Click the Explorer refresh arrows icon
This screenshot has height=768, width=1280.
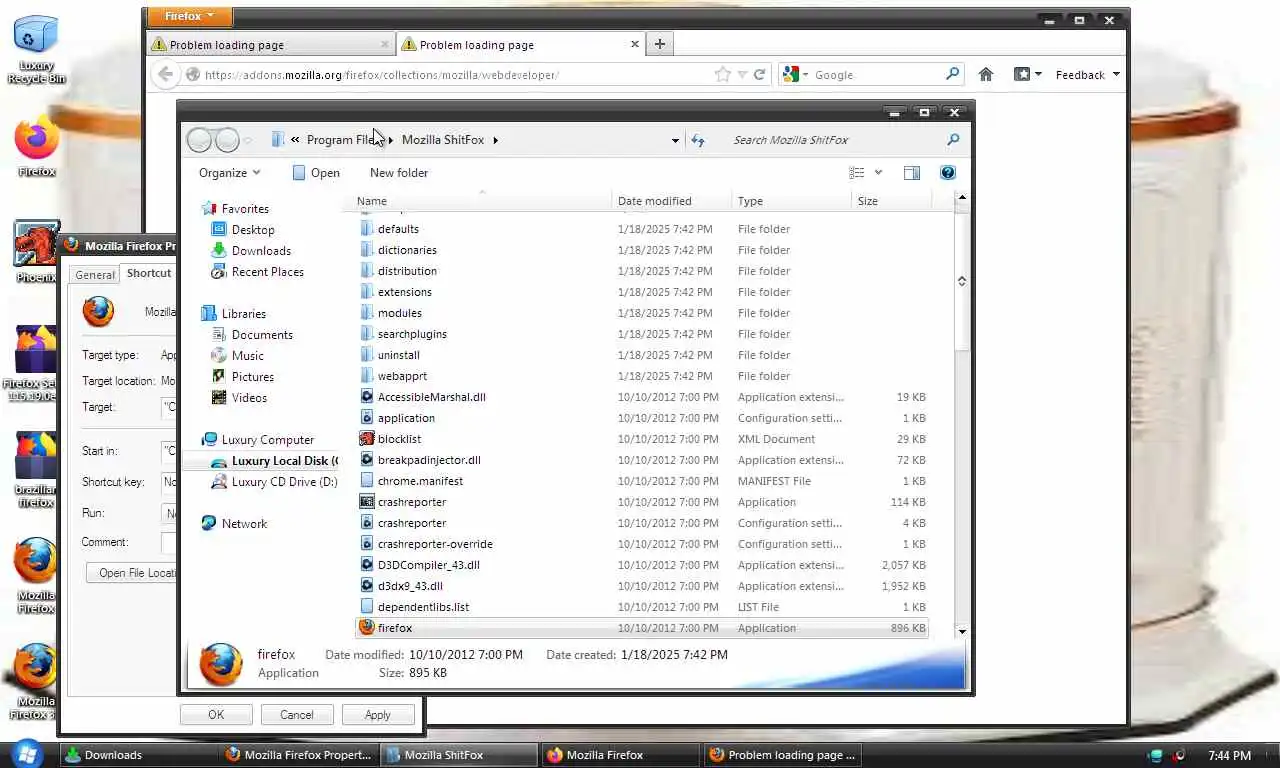[x=698, y=140]
